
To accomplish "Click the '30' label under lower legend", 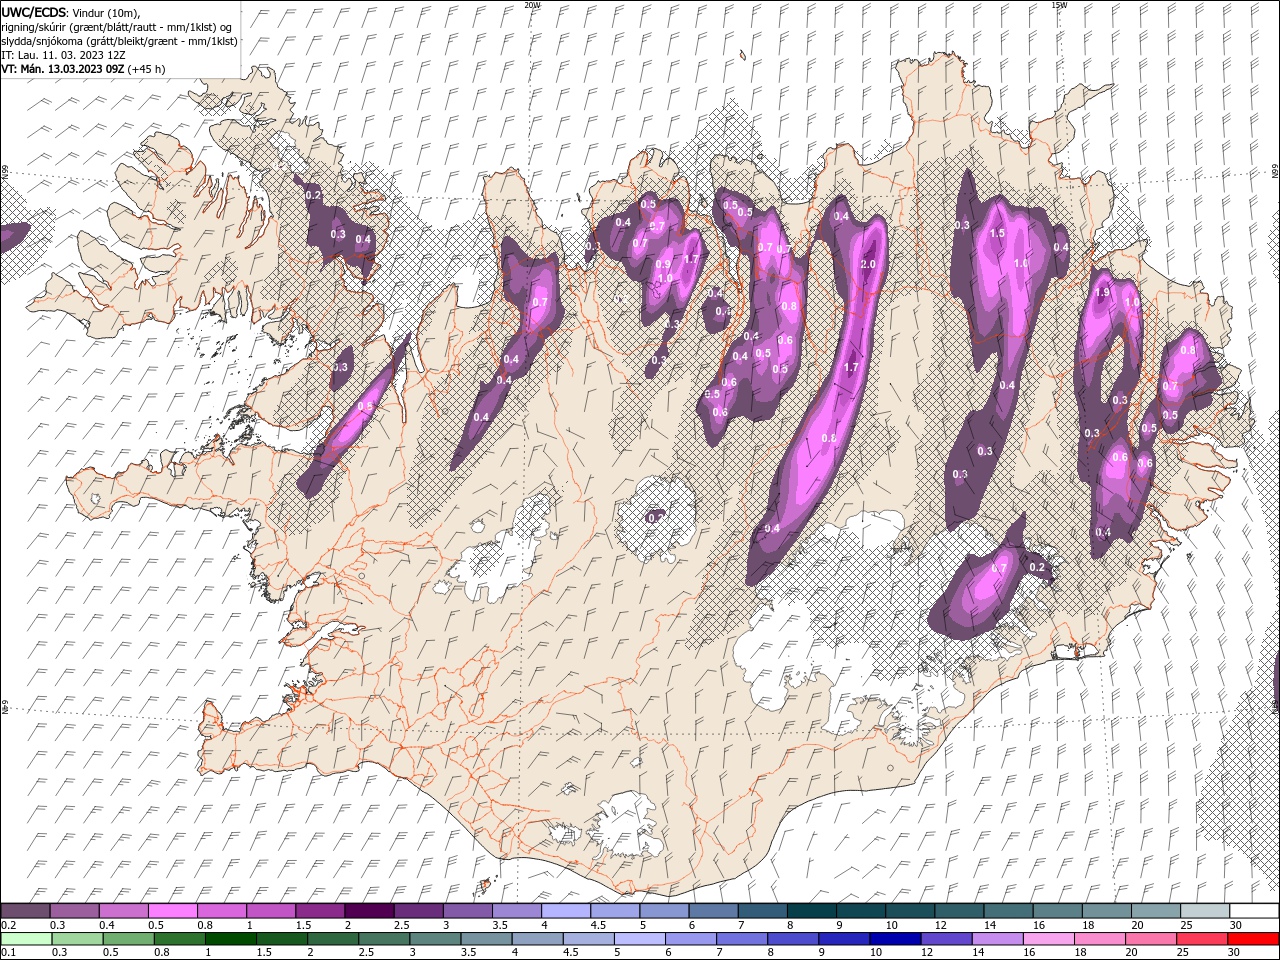I will tap(1234, 952).
